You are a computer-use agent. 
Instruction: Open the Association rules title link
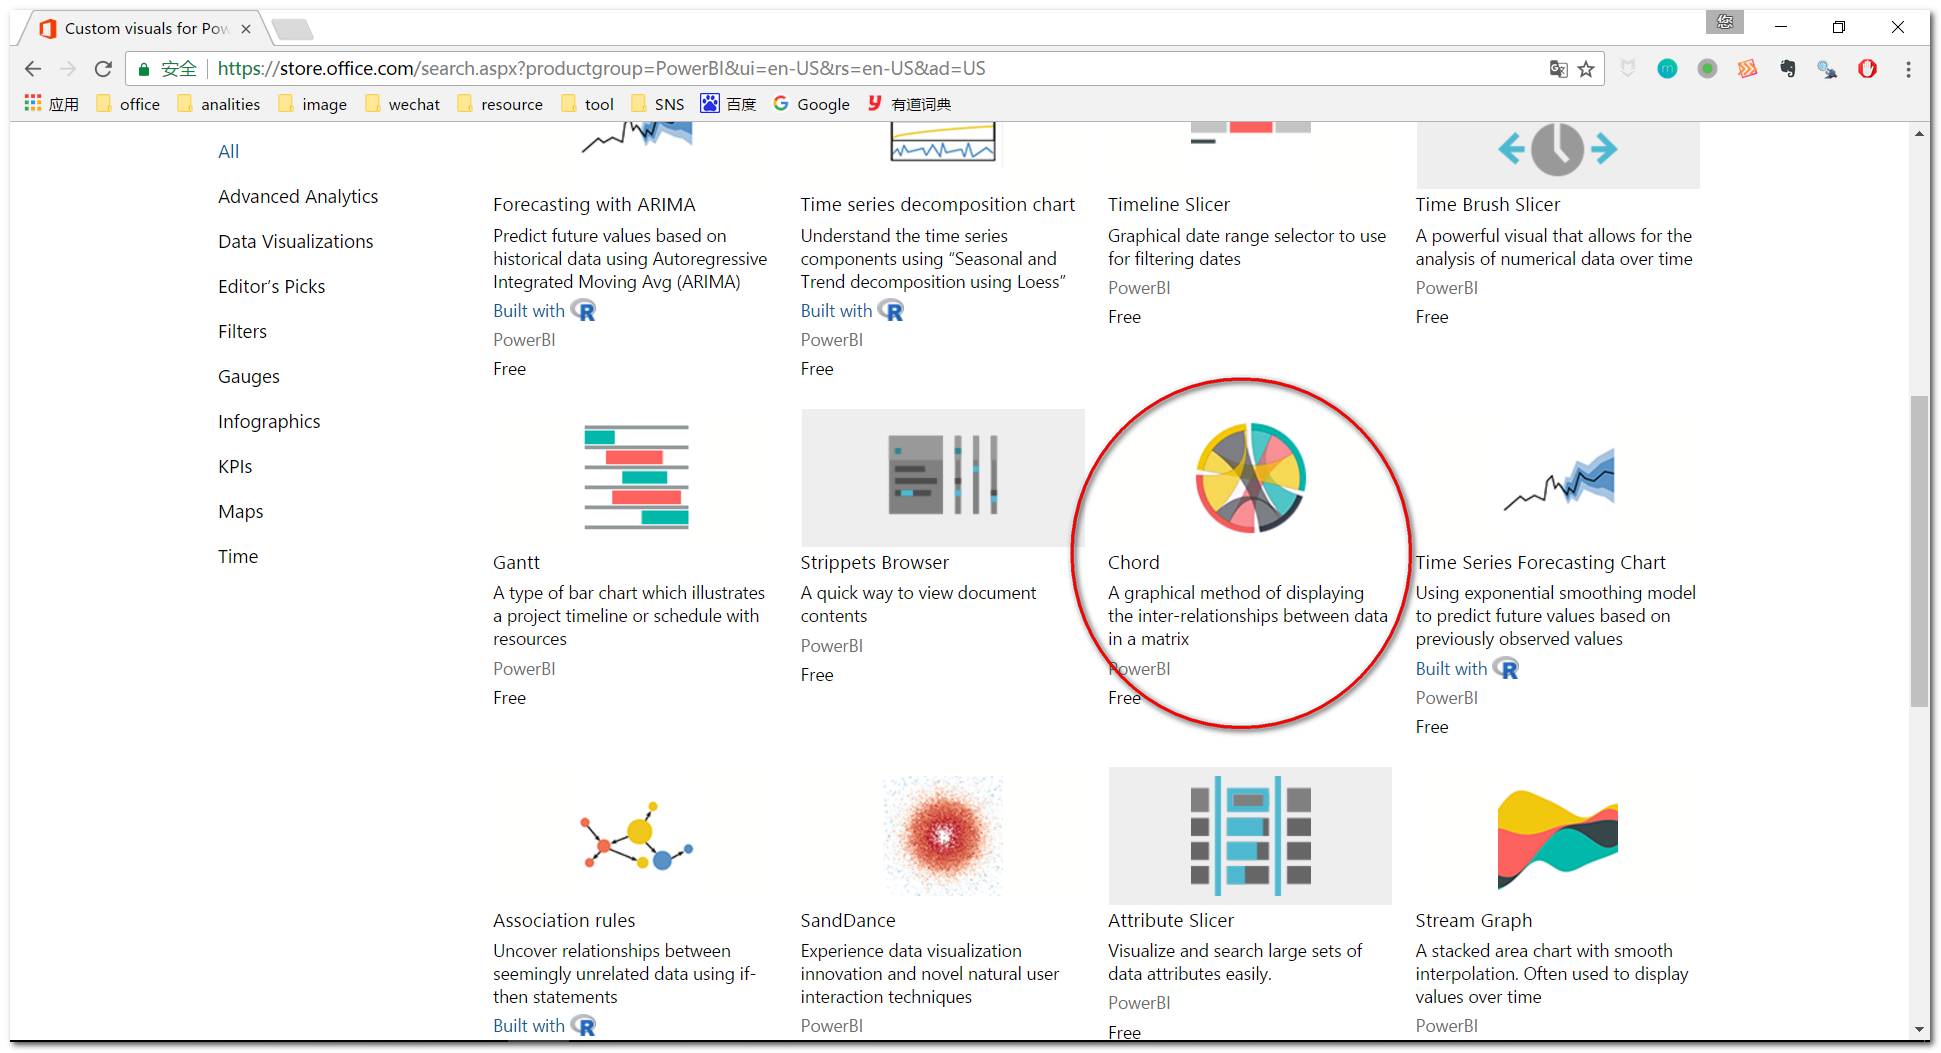(x=564, y=921)
